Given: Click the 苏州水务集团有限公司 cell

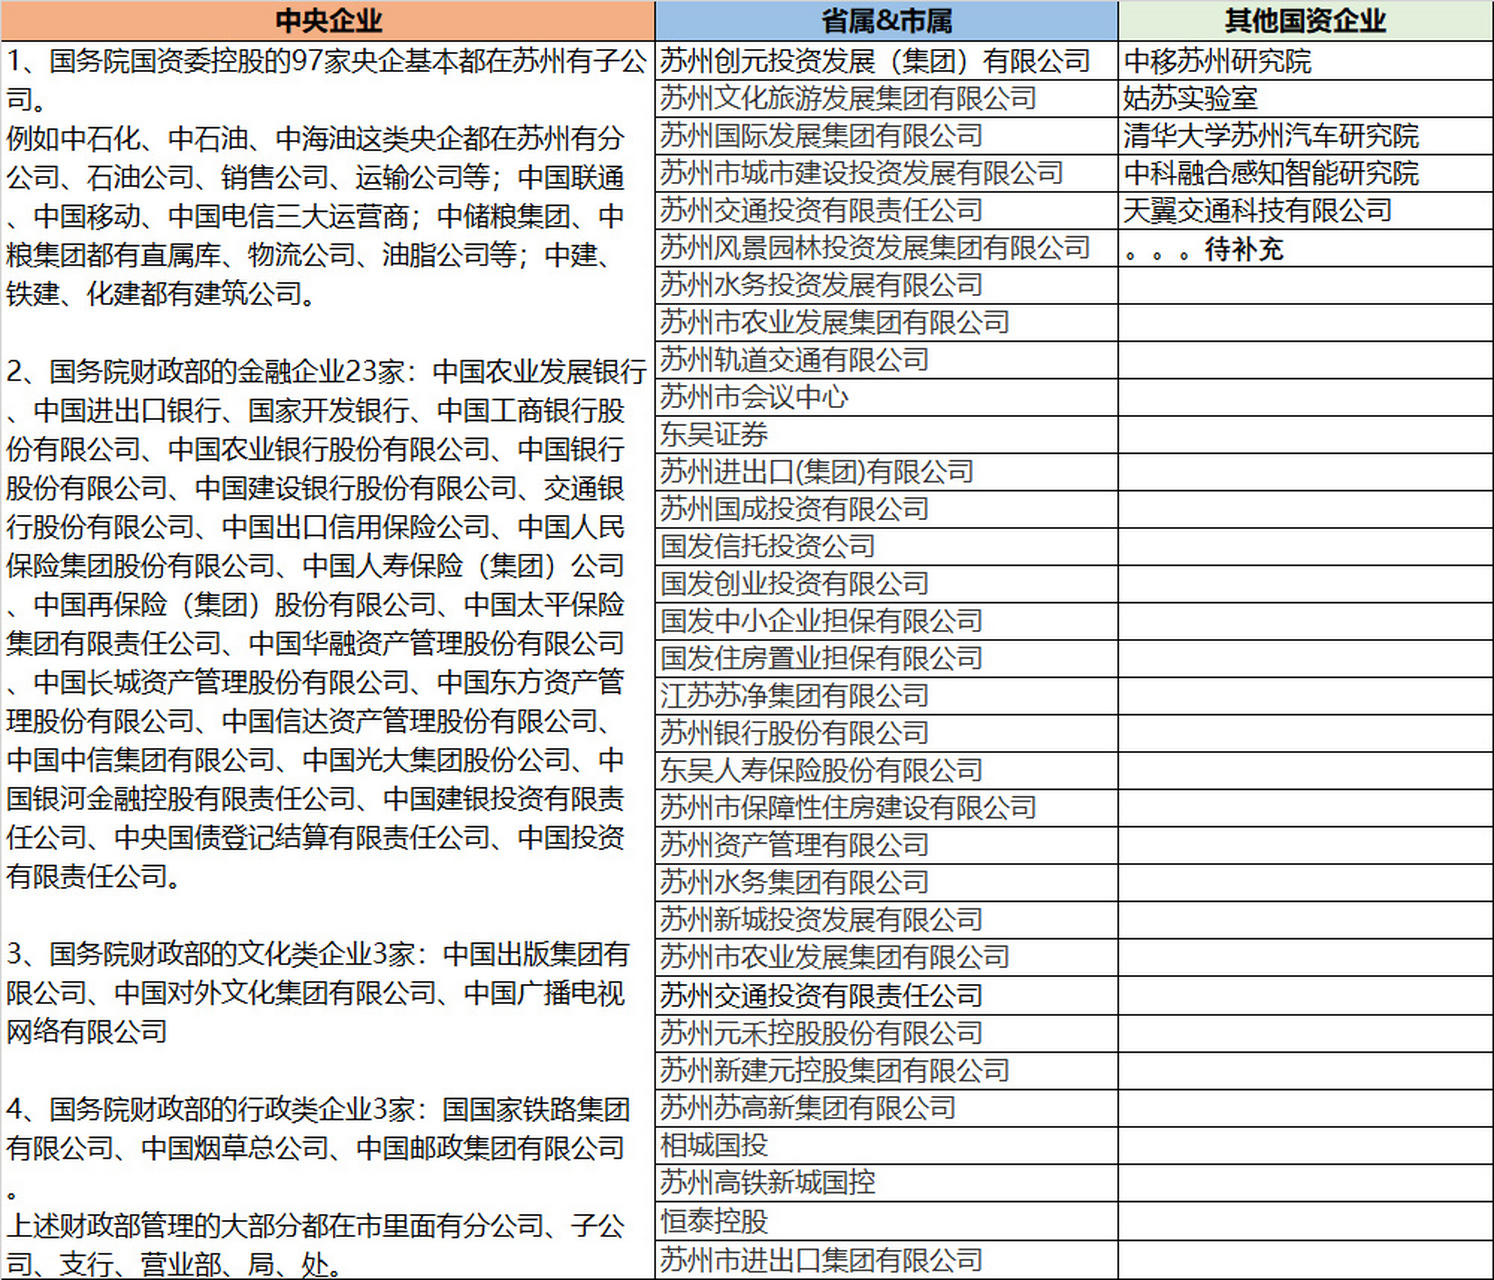Looking at the screenshot, I should click(x=886, y=882).
